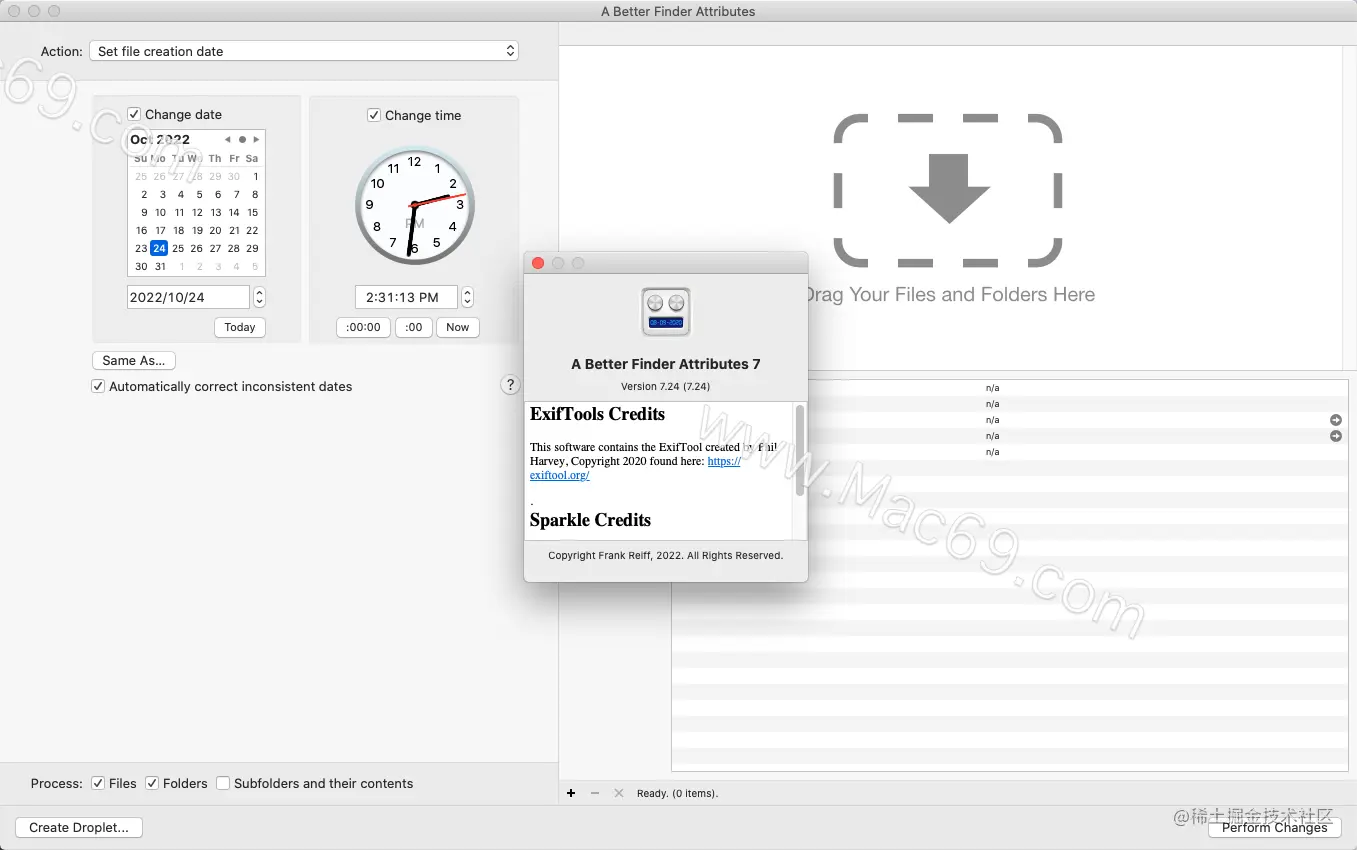Select day 24 in the calendar
1357x850 pixels.
pyautogui.click(x=159, y=248)
